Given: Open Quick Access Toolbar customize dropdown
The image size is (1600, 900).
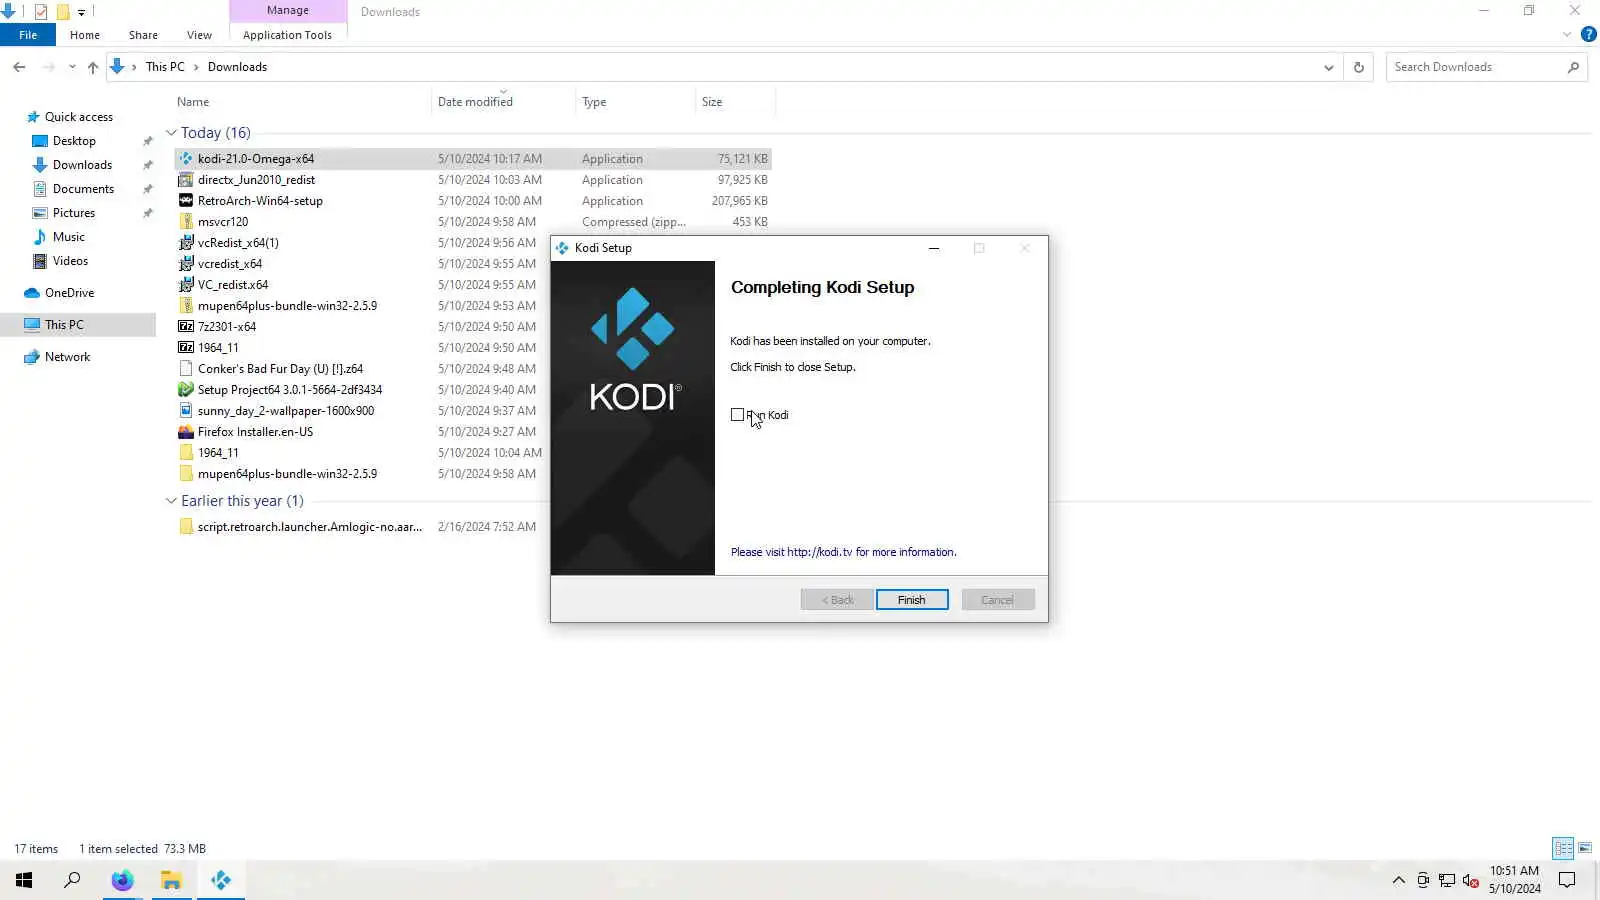Looking at the screenshot, I should click(x=82, y=12).
